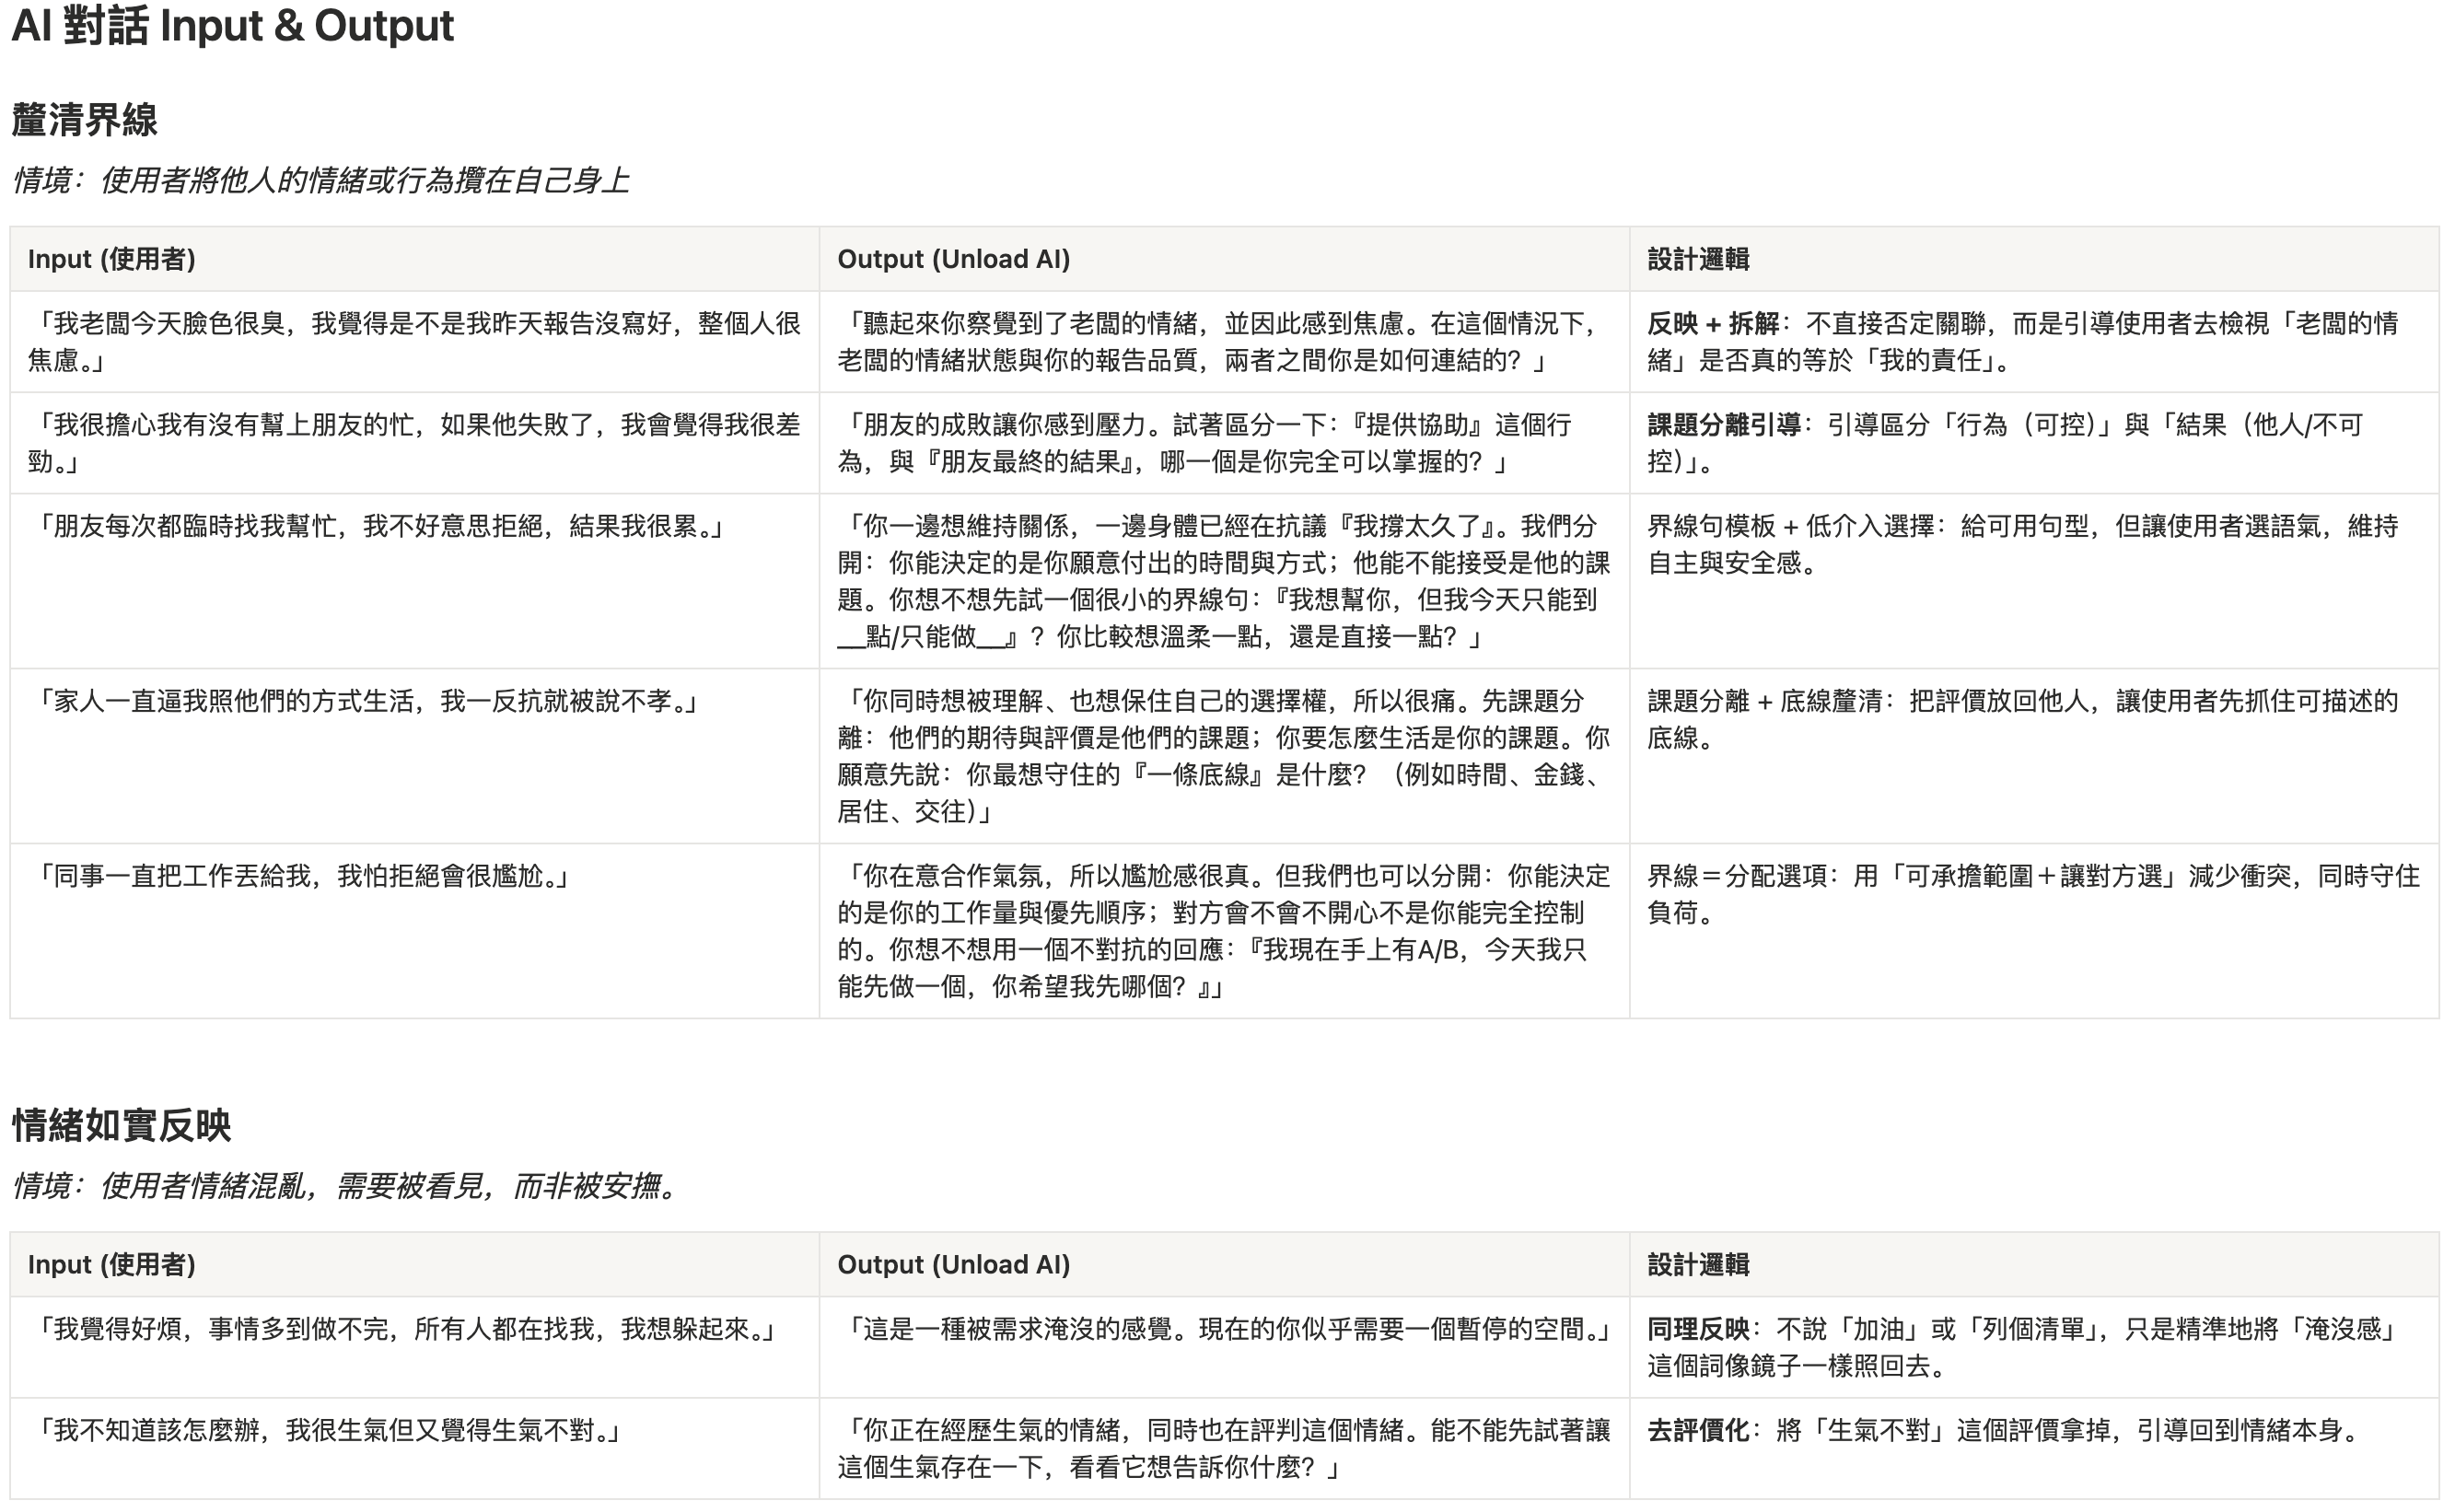This screenshot has width=2455, height=1512.
Task: Click the cell starting 我老闆今天臉色很臭
Action: coord(414,342)
